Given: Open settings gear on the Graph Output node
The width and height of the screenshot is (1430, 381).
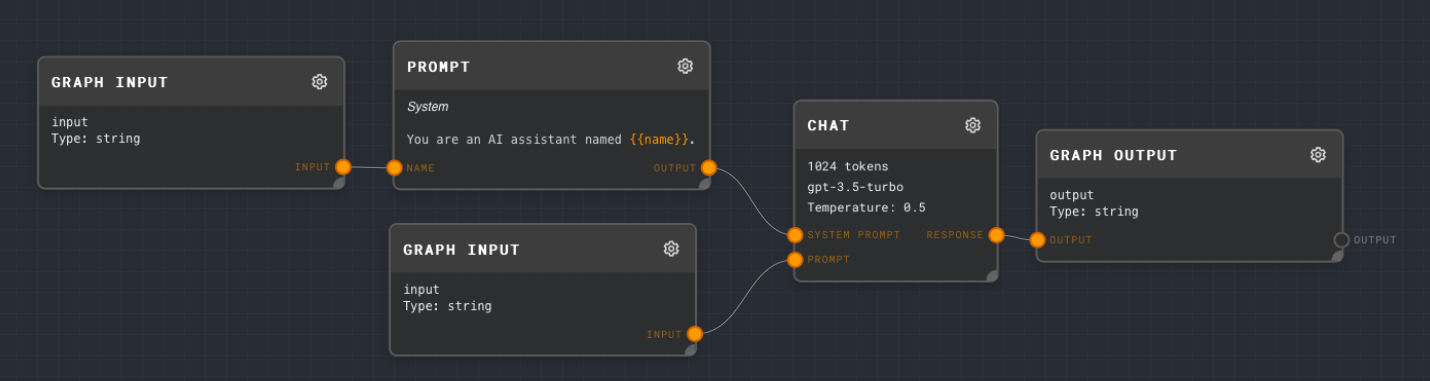Looking at the screenshot, I should click(x=1318, y=155).
